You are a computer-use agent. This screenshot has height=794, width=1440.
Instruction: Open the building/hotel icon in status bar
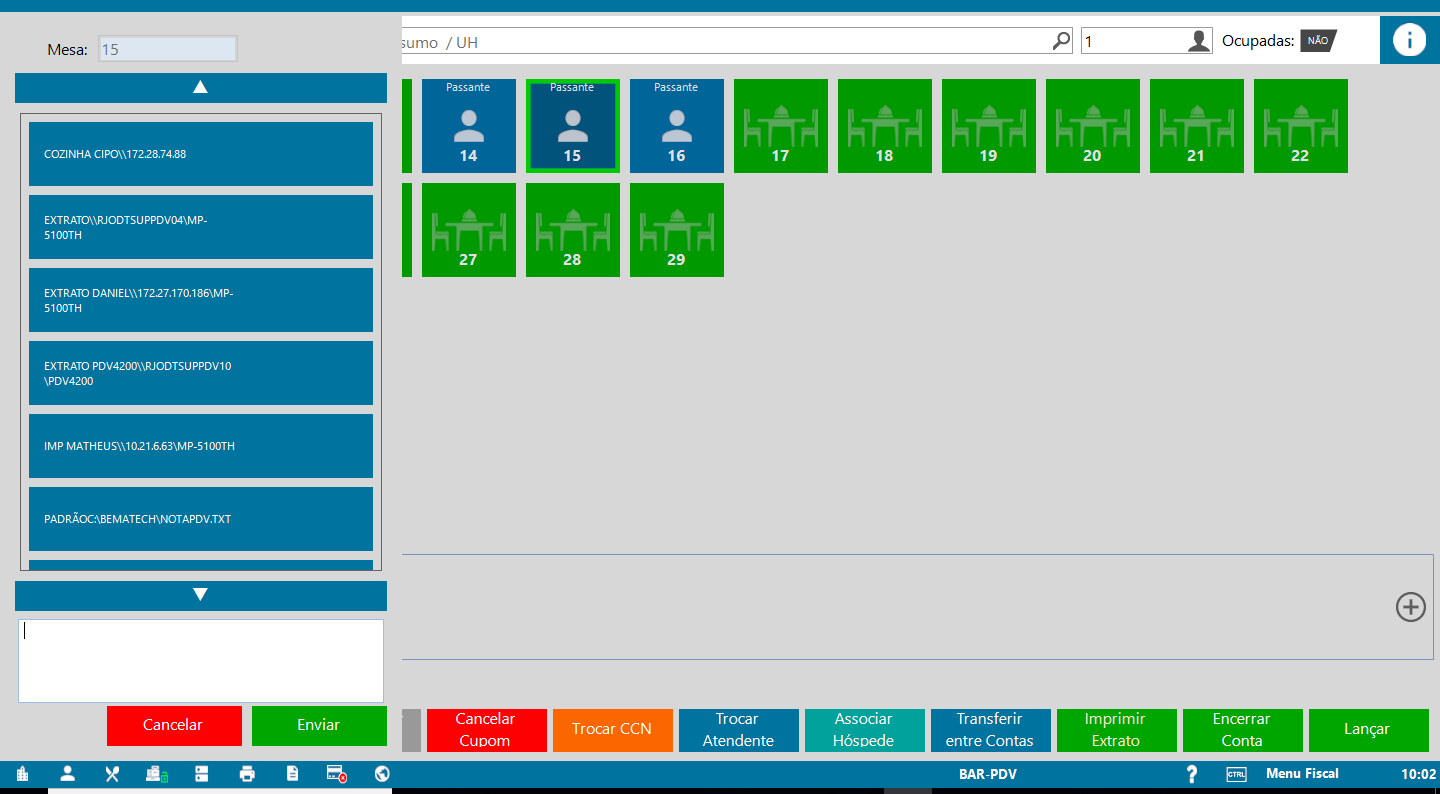(23, 774)
